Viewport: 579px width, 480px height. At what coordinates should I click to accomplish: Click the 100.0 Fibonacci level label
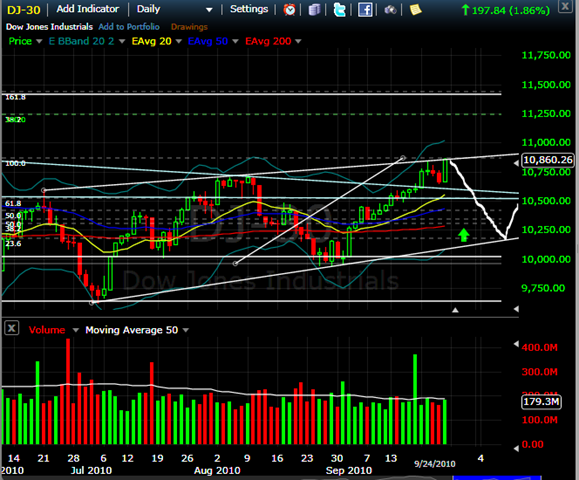coord(16,164)
